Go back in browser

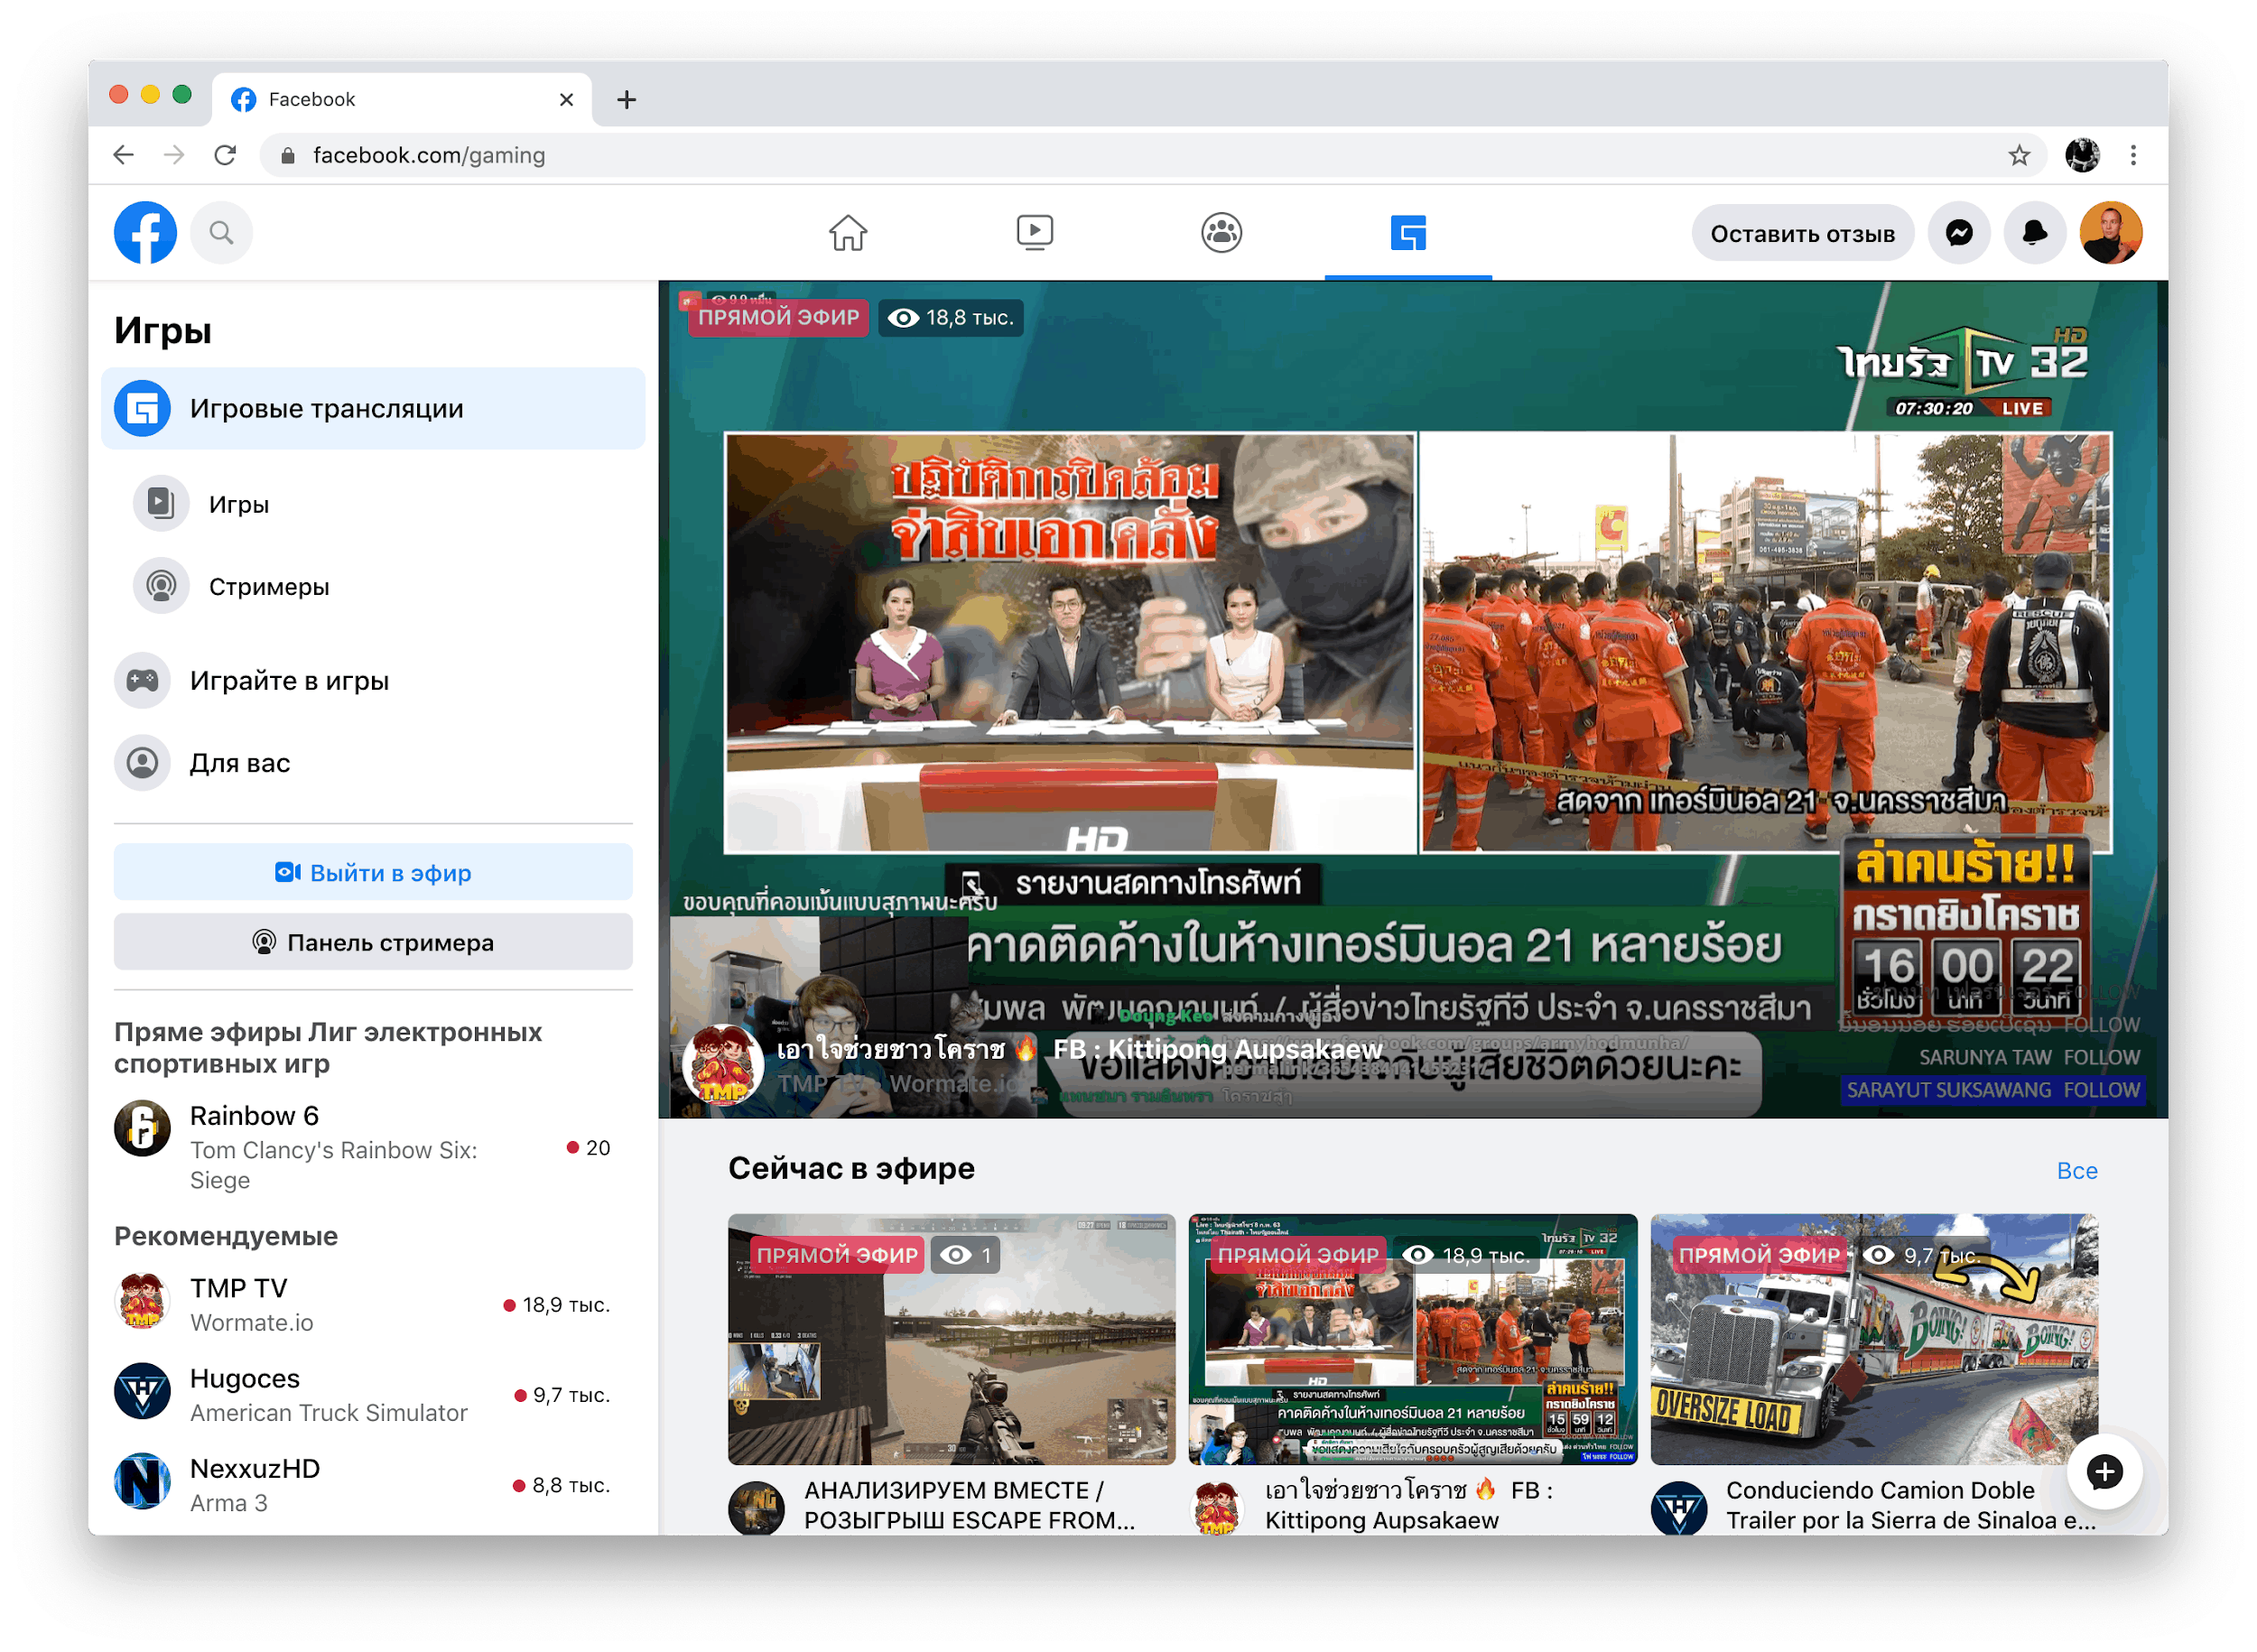point(123,155)
